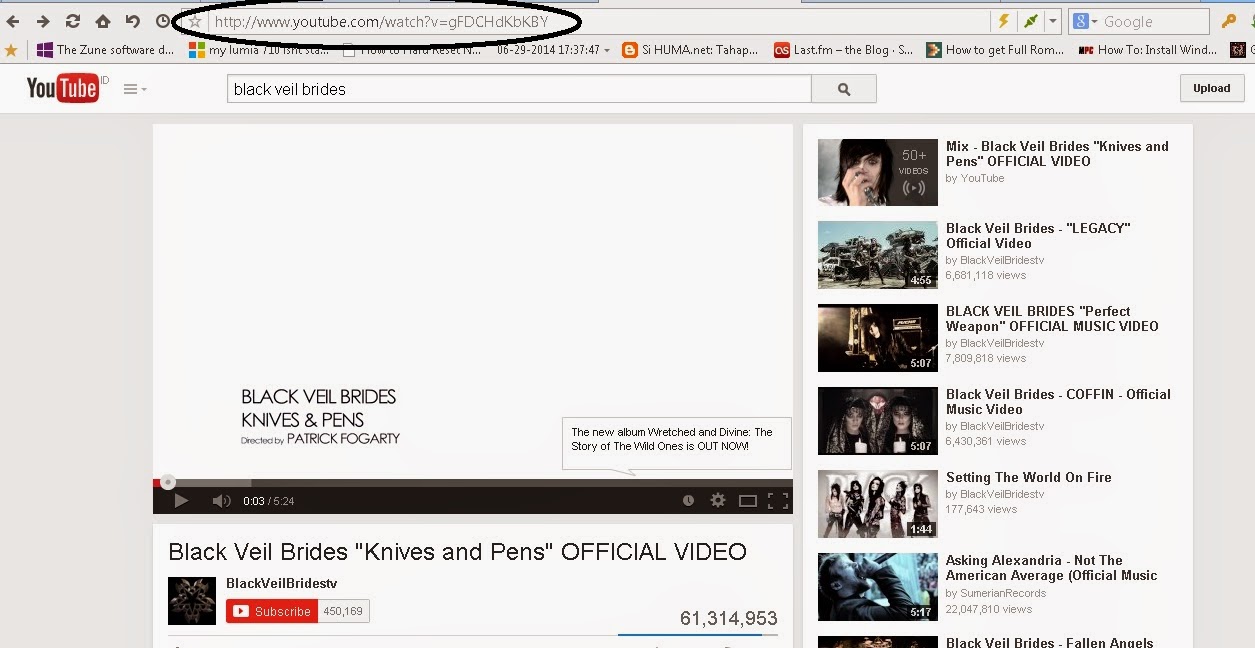Open 'How To: Install Wind...' bookmark
1255x648 pixels.
pos(1148,49)
